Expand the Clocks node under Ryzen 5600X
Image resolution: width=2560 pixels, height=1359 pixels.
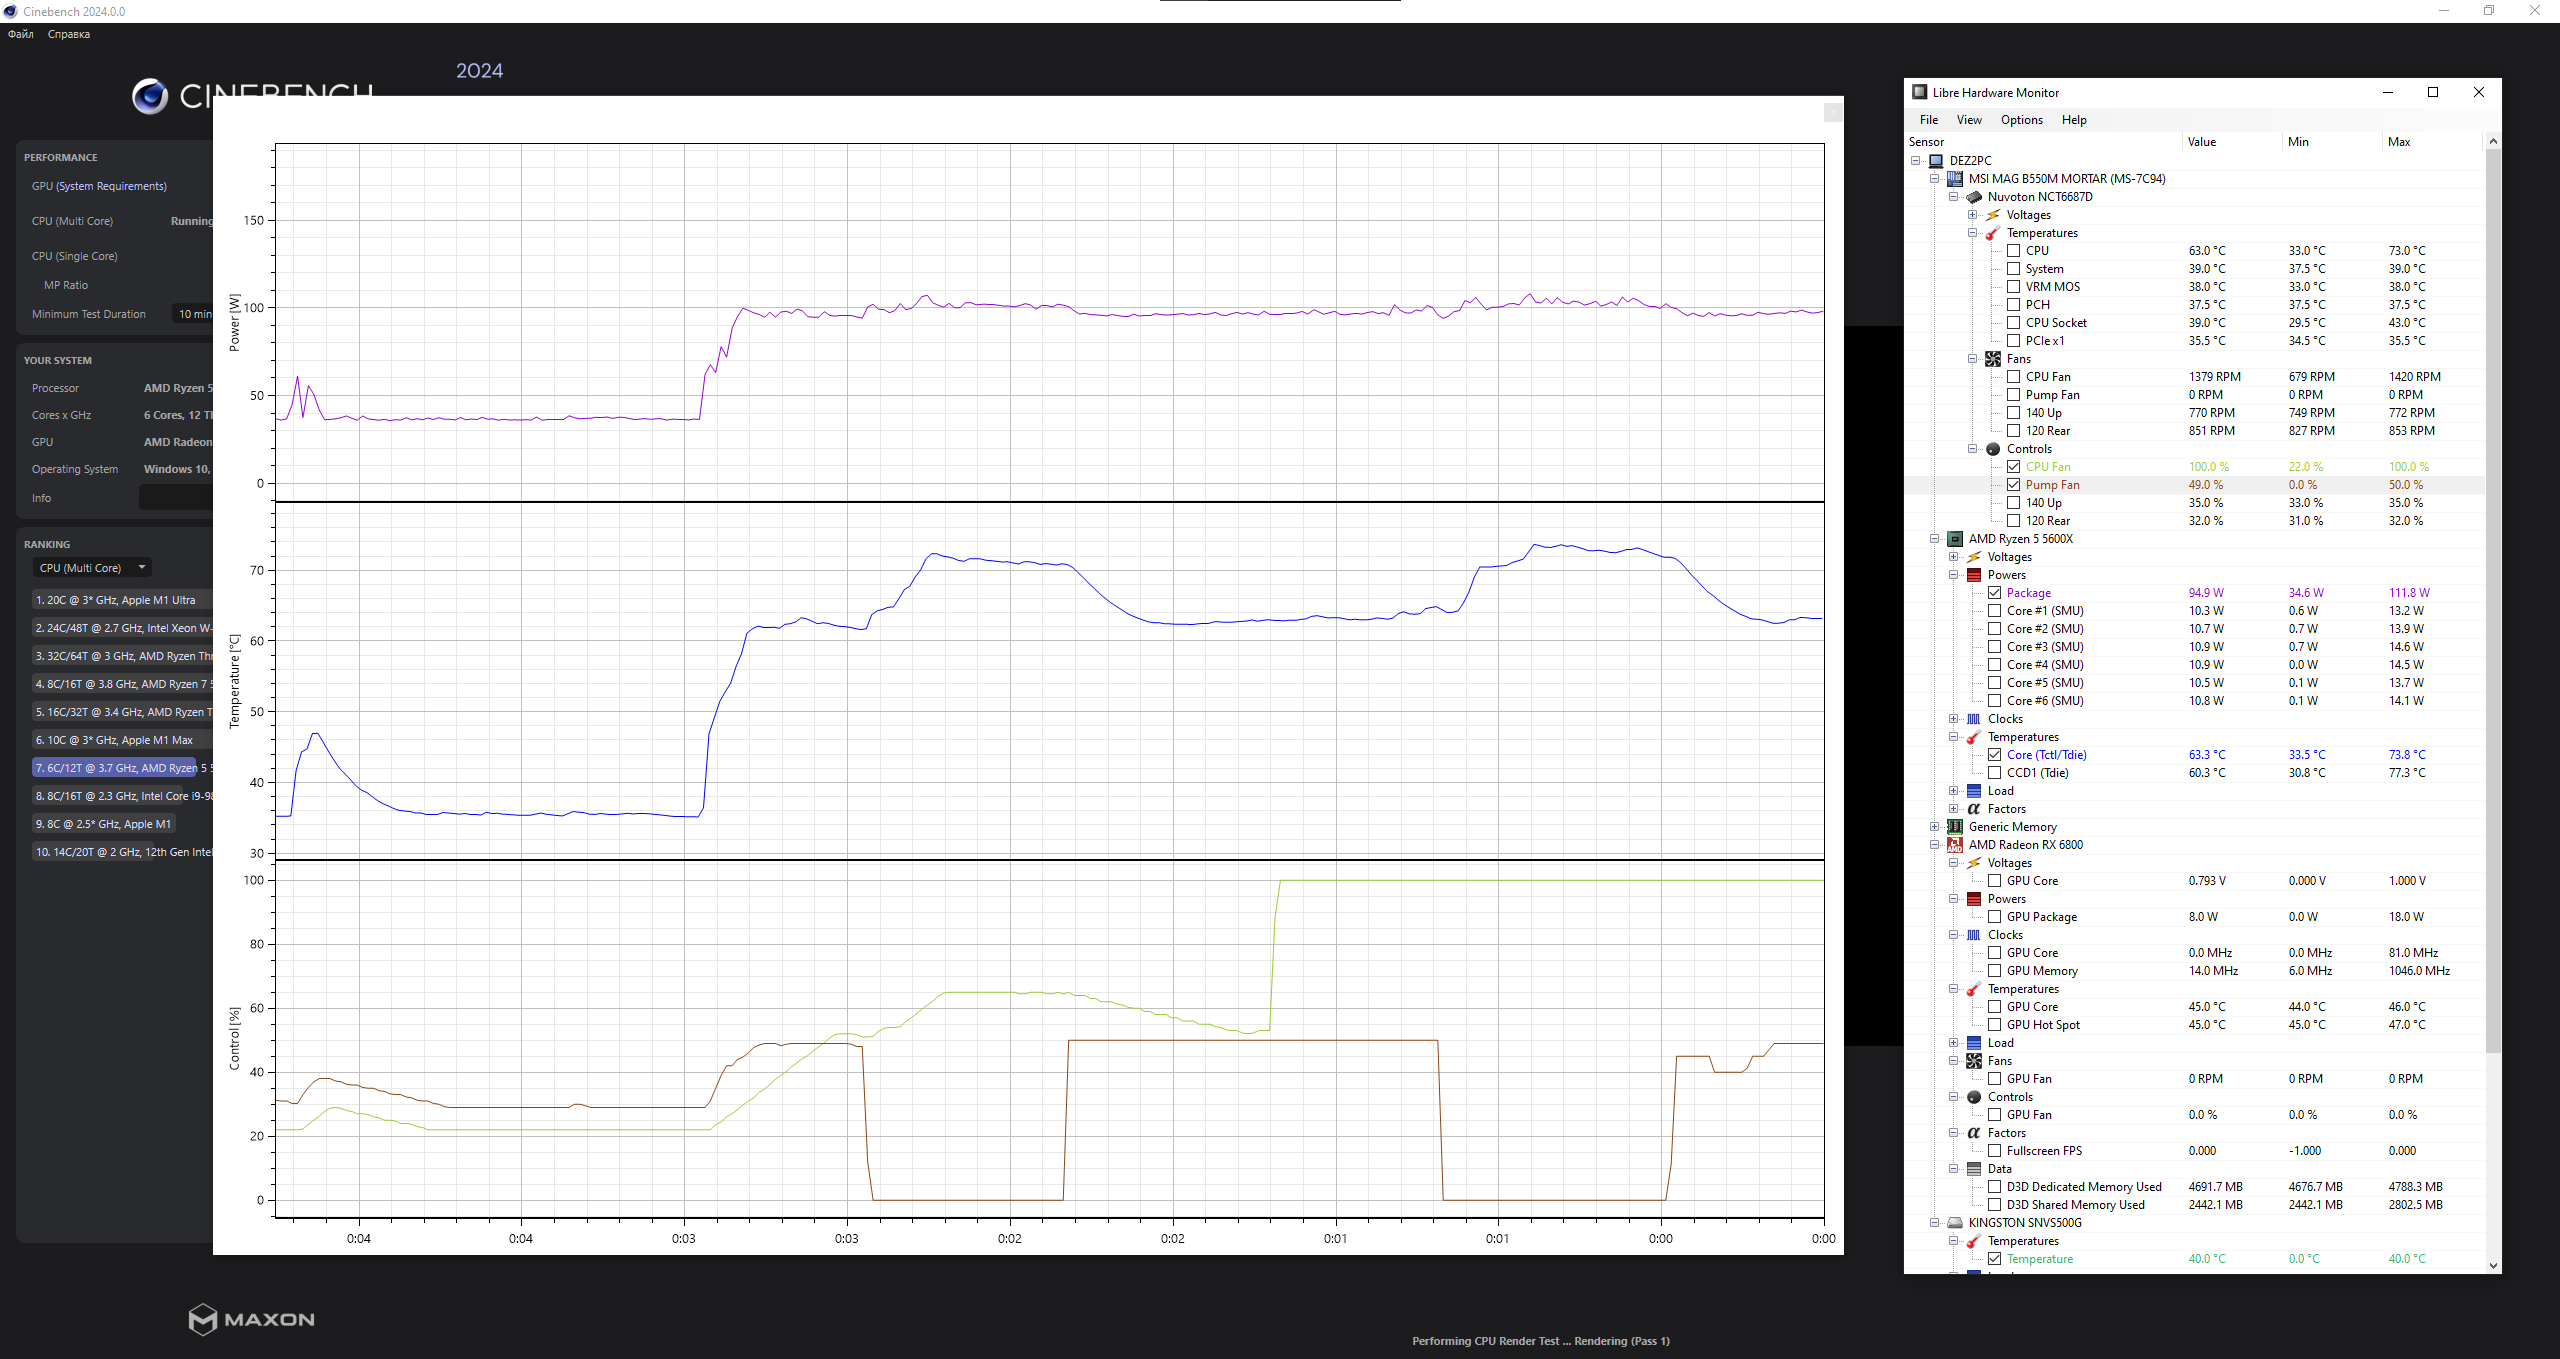pos(1954,719)
